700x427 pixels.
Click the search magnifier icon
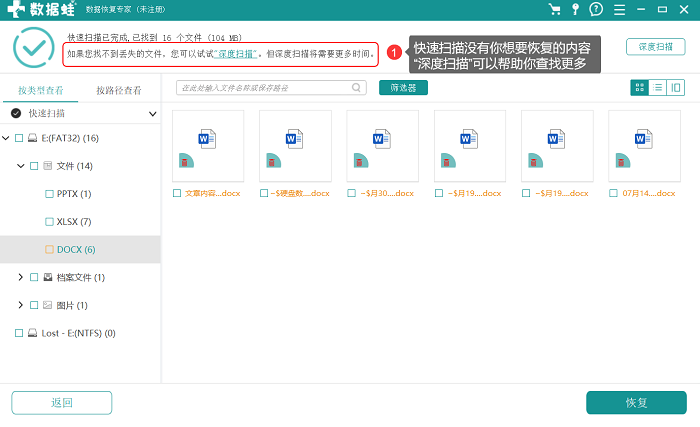(356, 88)
